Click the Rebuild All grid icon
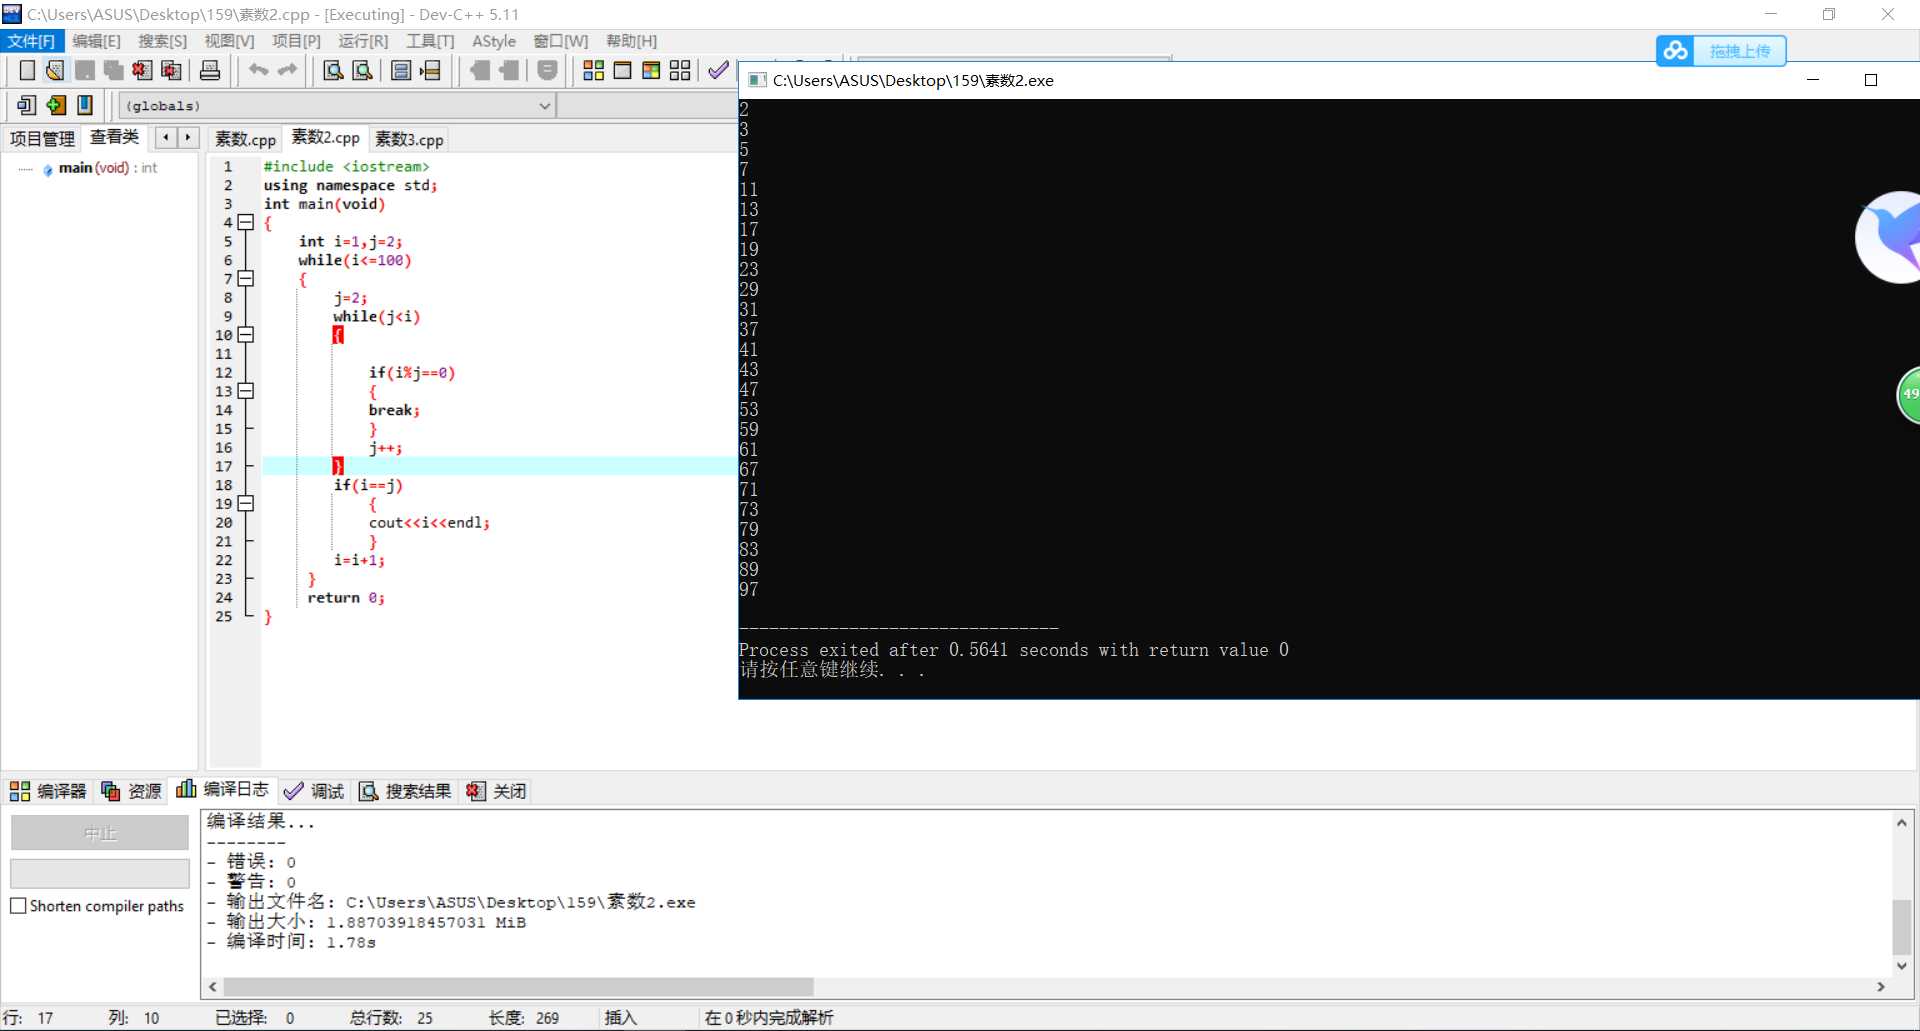Viewport: 1920px width, 1031px height. [x=680, y=70]
